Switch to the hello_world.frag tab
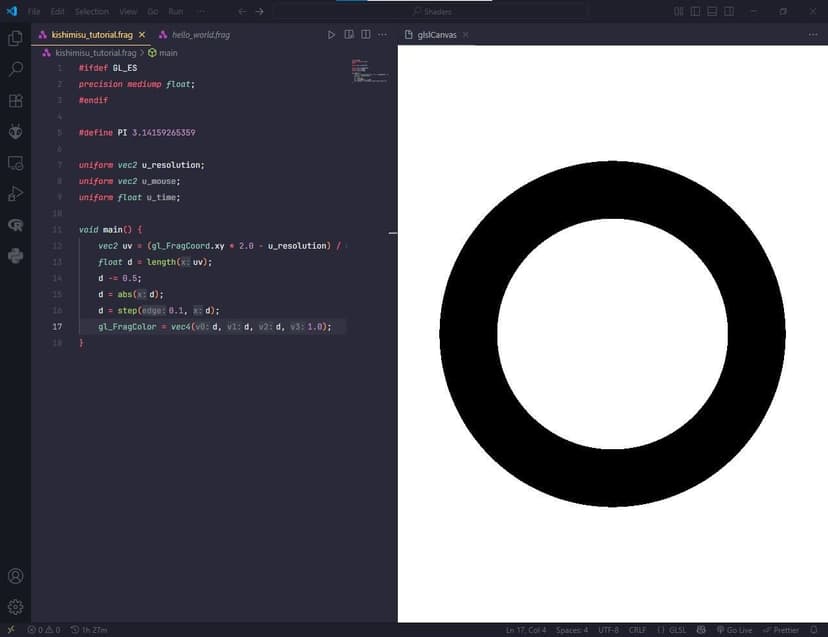 point(200,34)
